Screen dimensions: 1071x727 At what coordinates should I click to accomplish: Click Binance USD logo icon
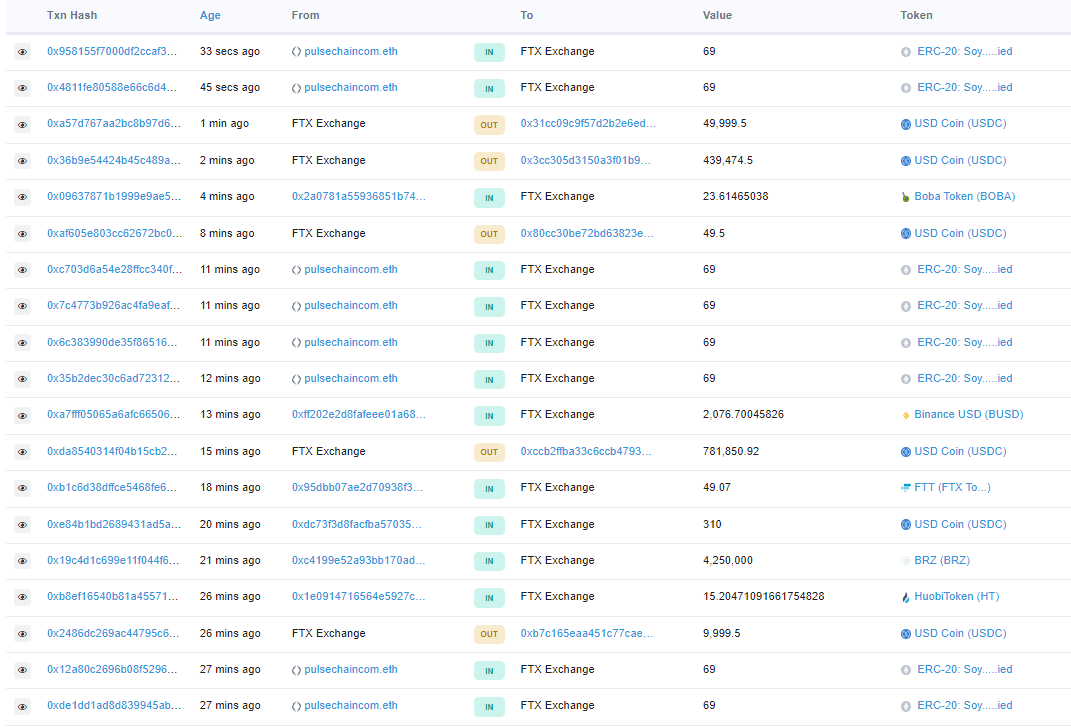[x=906, y=415]
